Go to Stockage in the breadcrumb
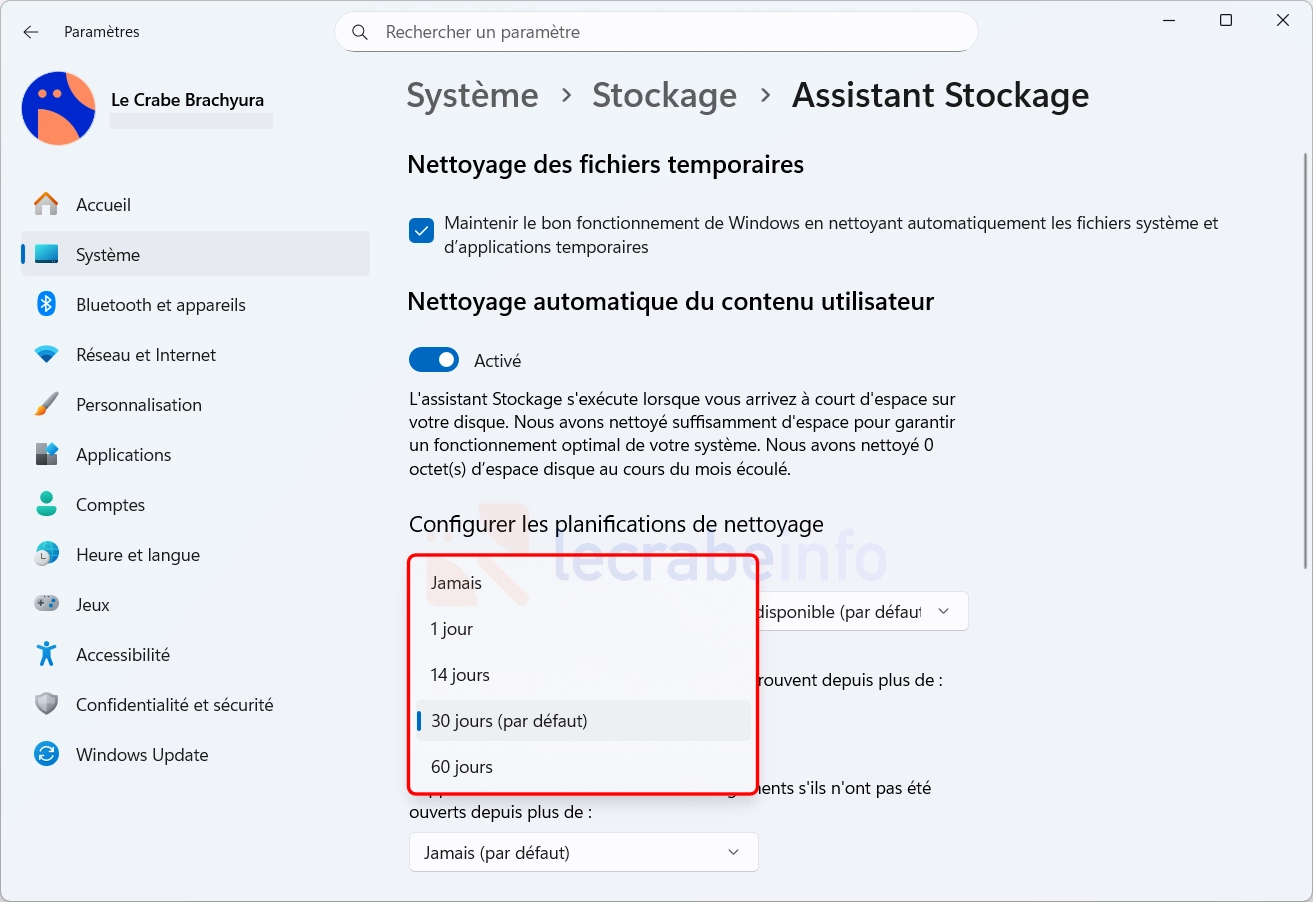The height and width of the screenshot is (902, 1313). 664,95
